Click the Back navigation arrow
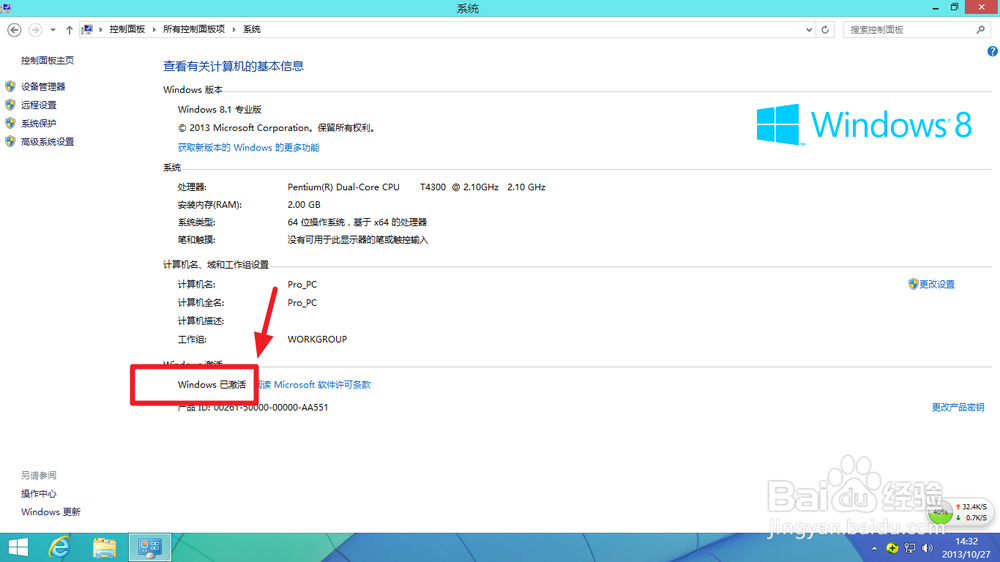The height and width of the screenshot is (562, 1000). point(14,29)
